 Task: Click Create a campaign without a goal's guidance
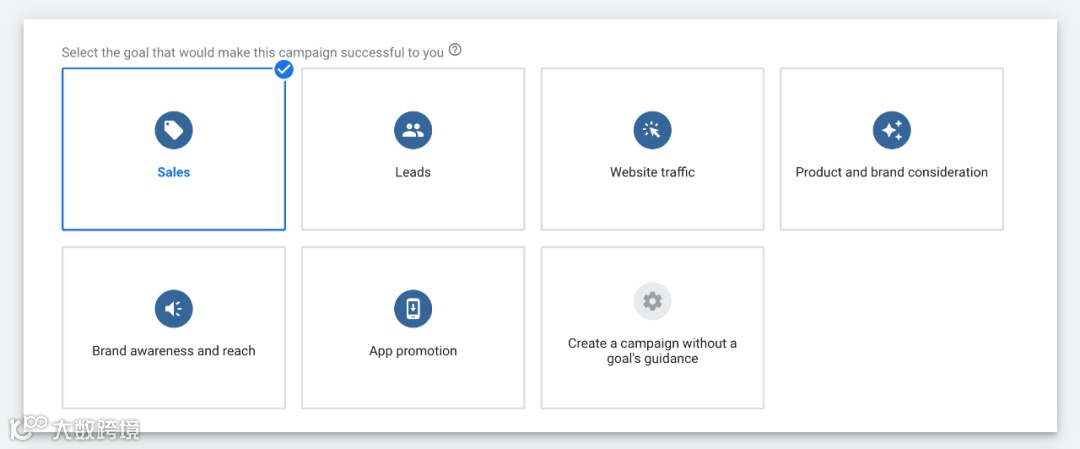[x=652, y=351]
